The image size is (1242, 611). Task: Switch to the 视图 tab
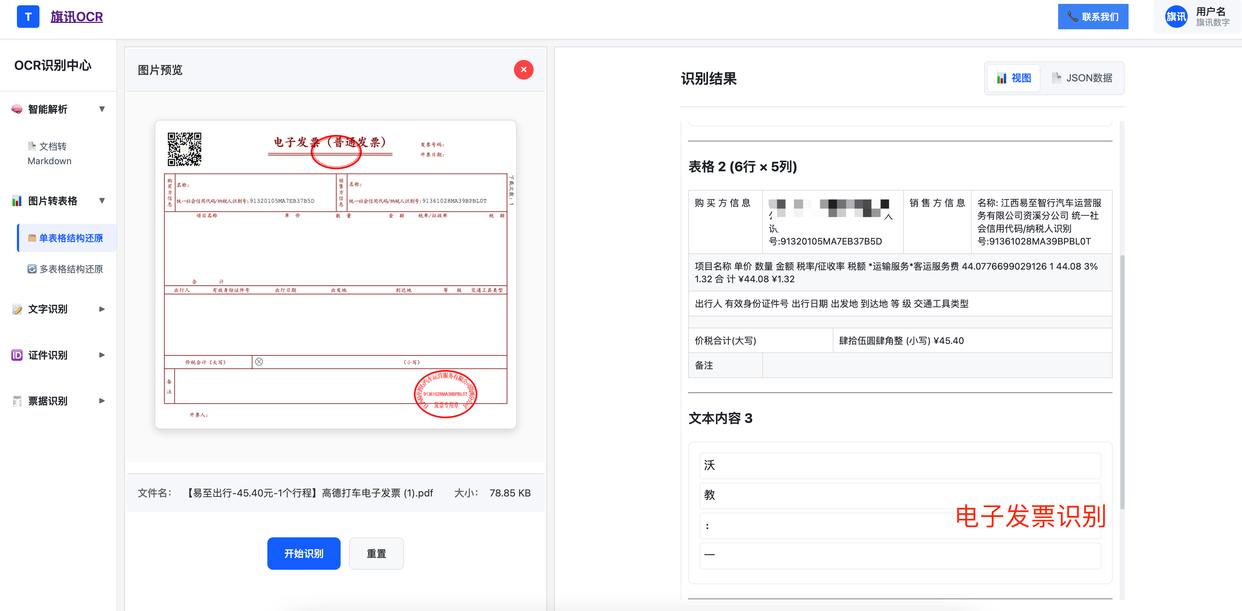pos(1014,78)
